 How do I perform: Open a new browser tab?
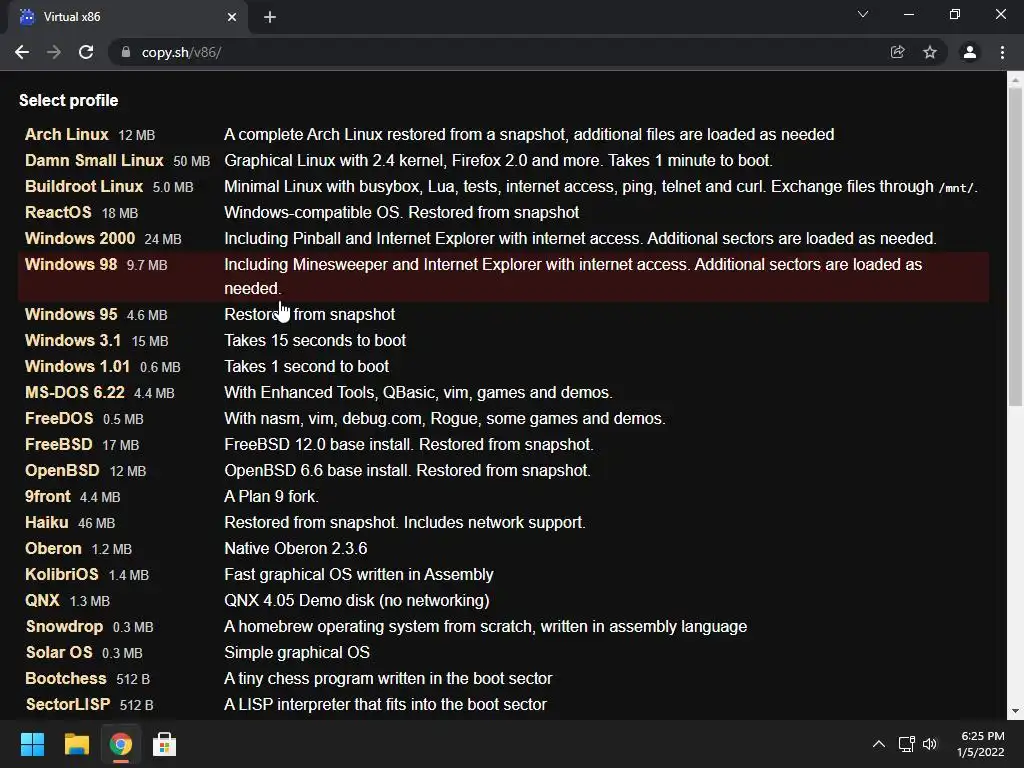pyautogui.click(x=270, y=17)
